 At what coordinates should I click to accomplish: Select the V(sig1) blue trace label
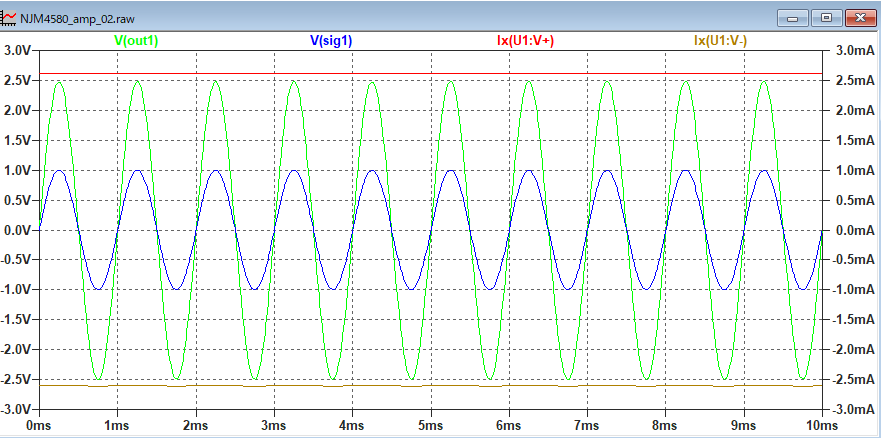(x=331, y=41)
